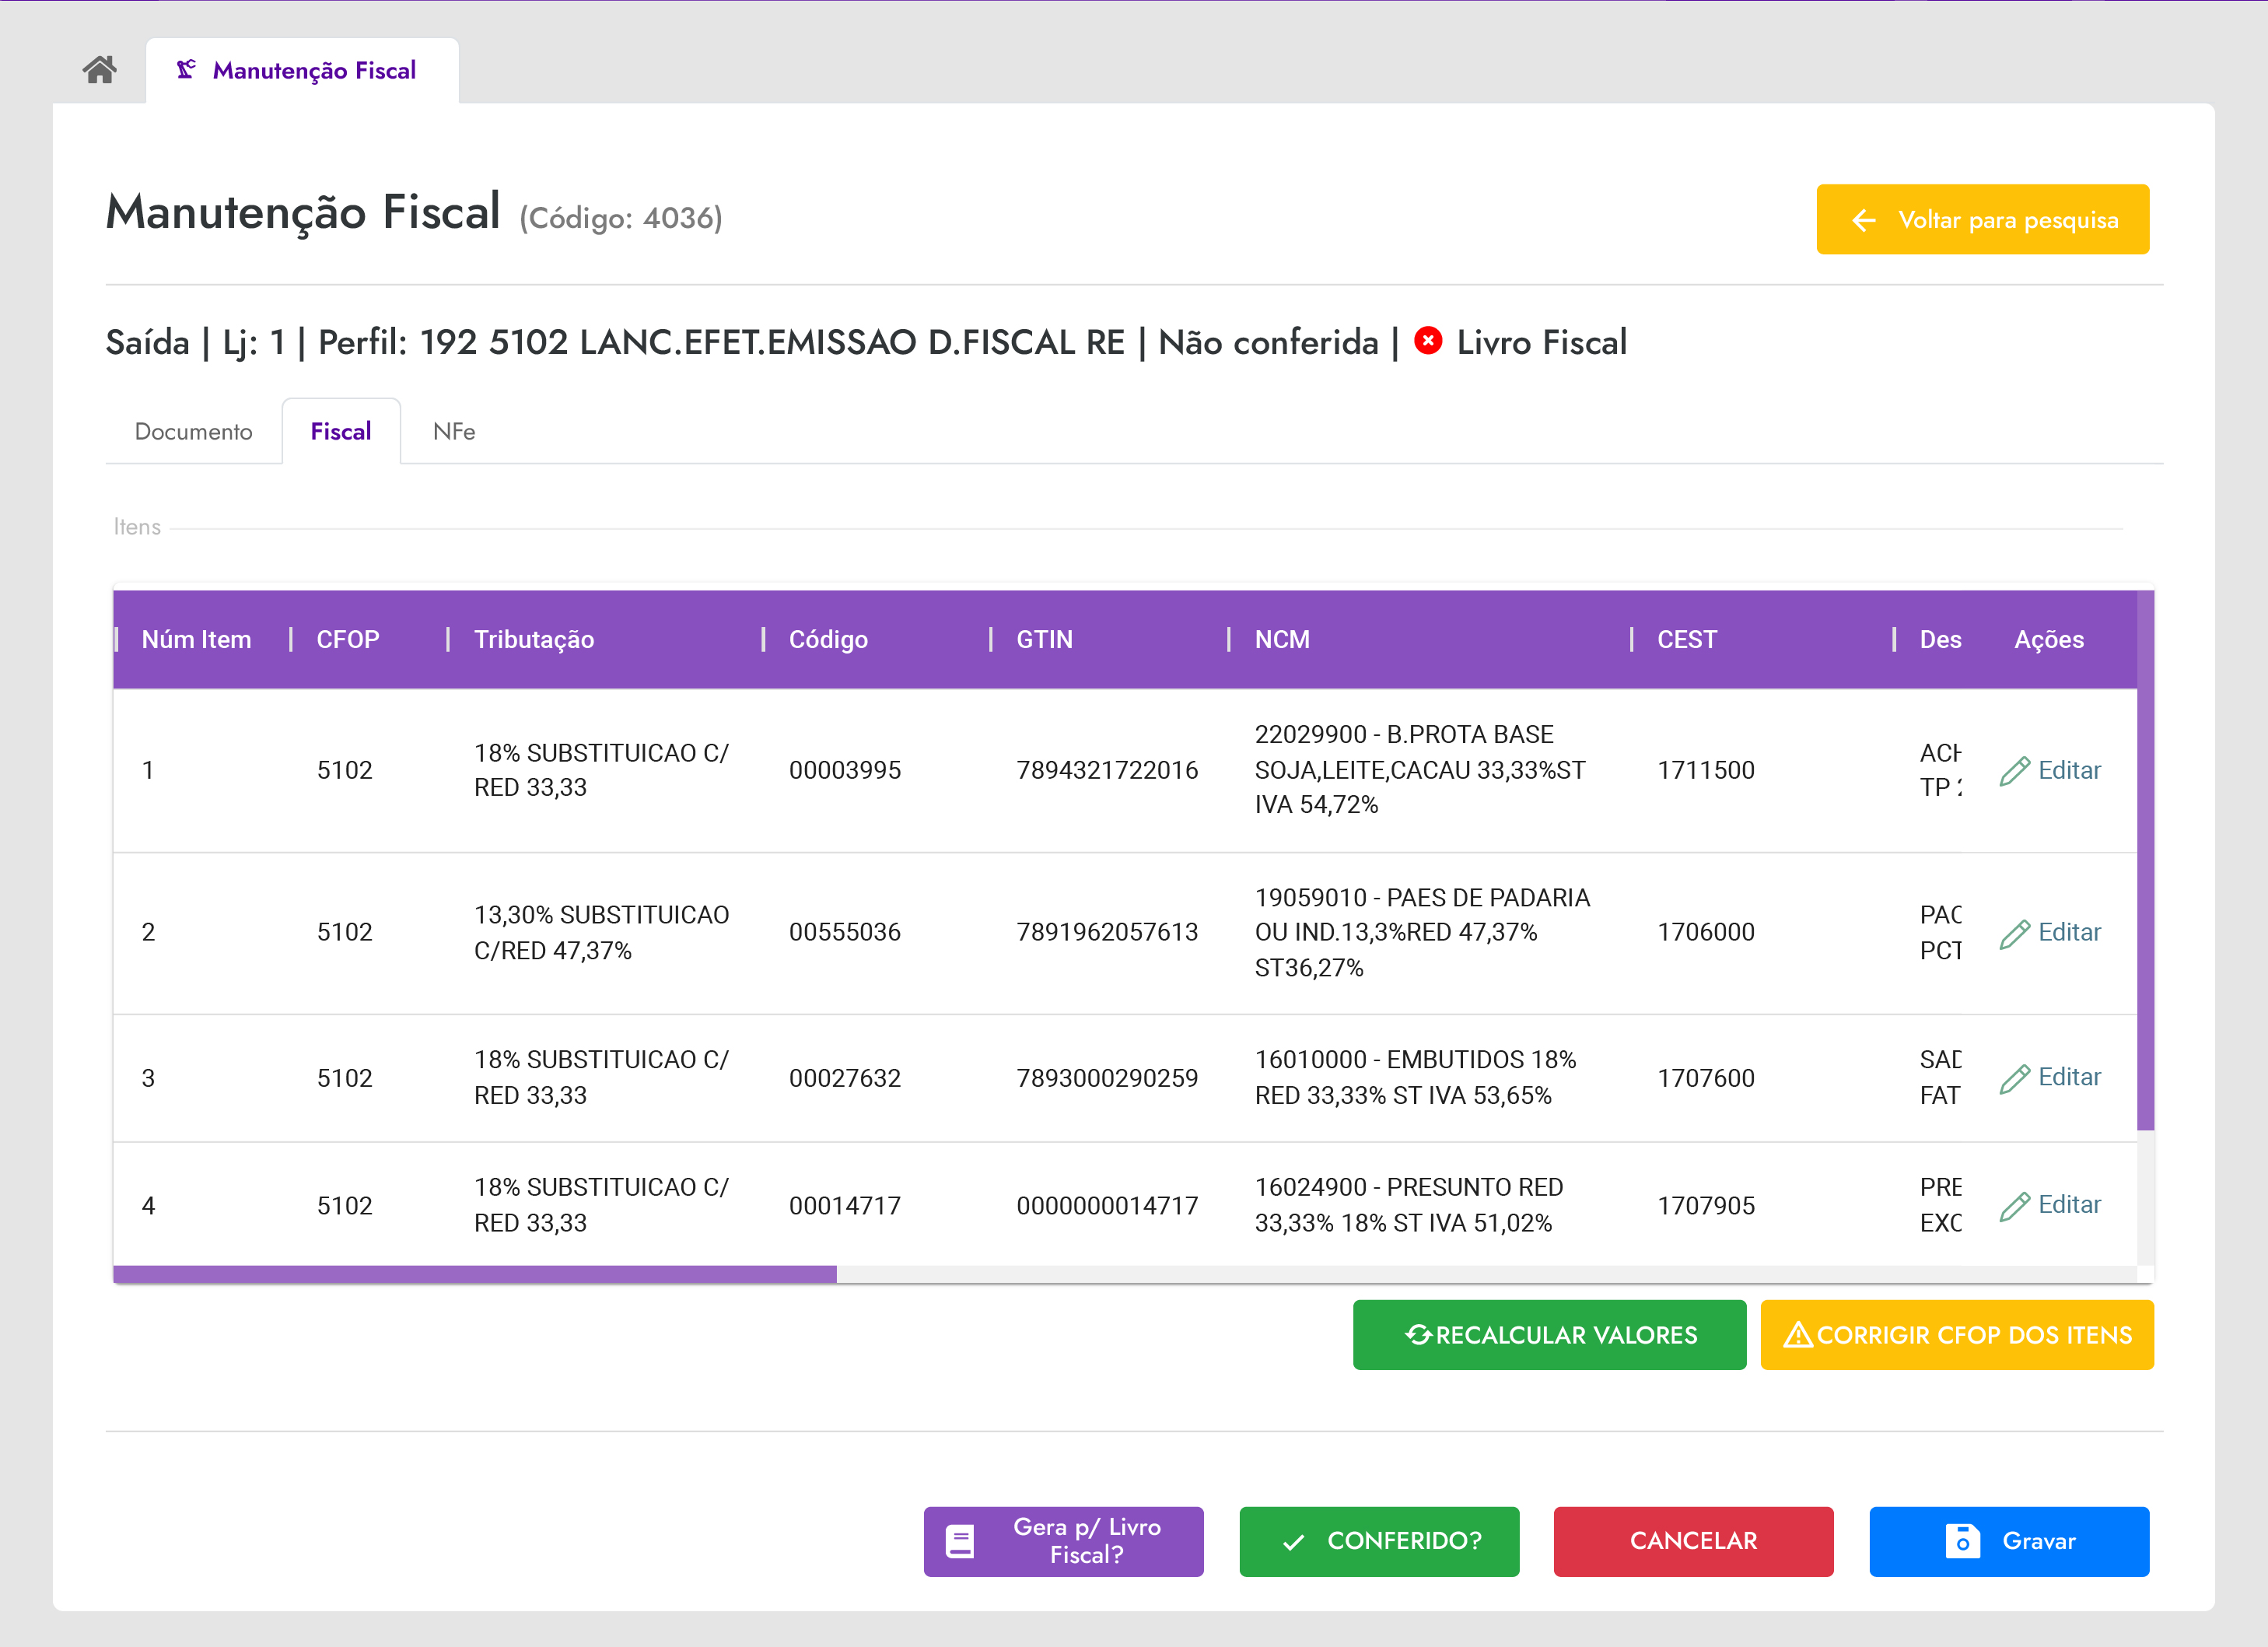Click the vertical scrollbar of the items table
The width and height of the screenshot is (2268, 1647).
2145,860
